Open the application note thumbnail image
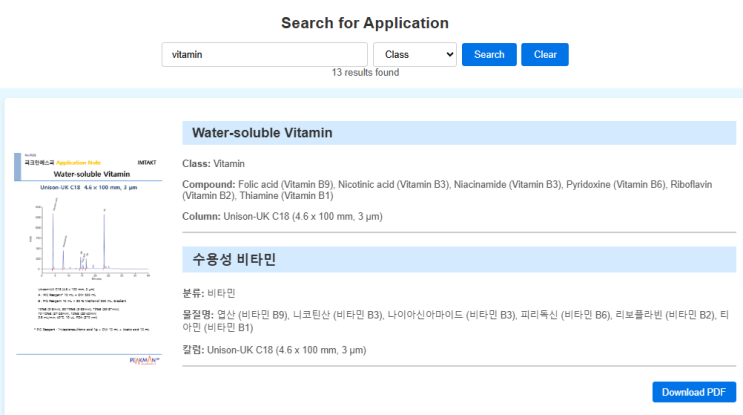 click(x=89, y=260)
